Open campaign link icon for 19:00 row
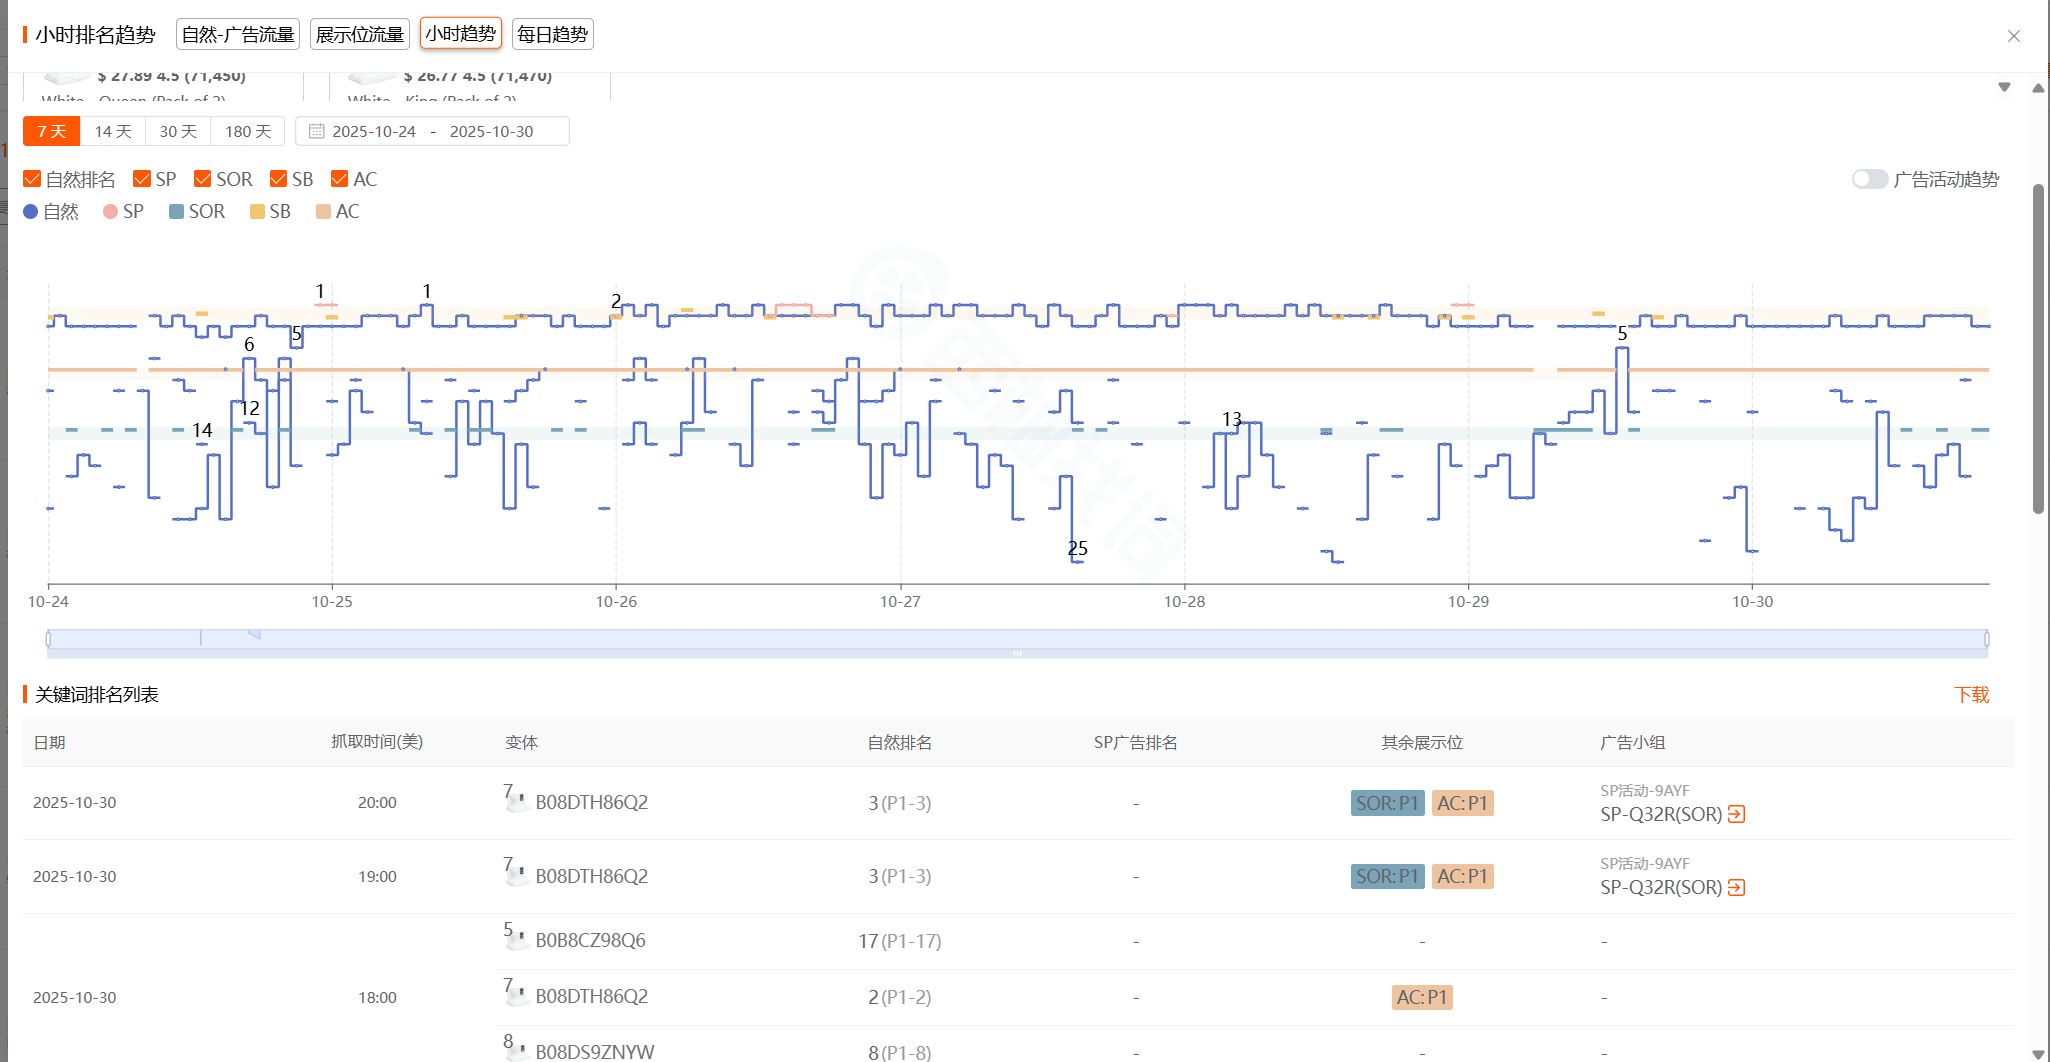Viewport: 2050px width, 1062px height. click(x=1736, y=887)
